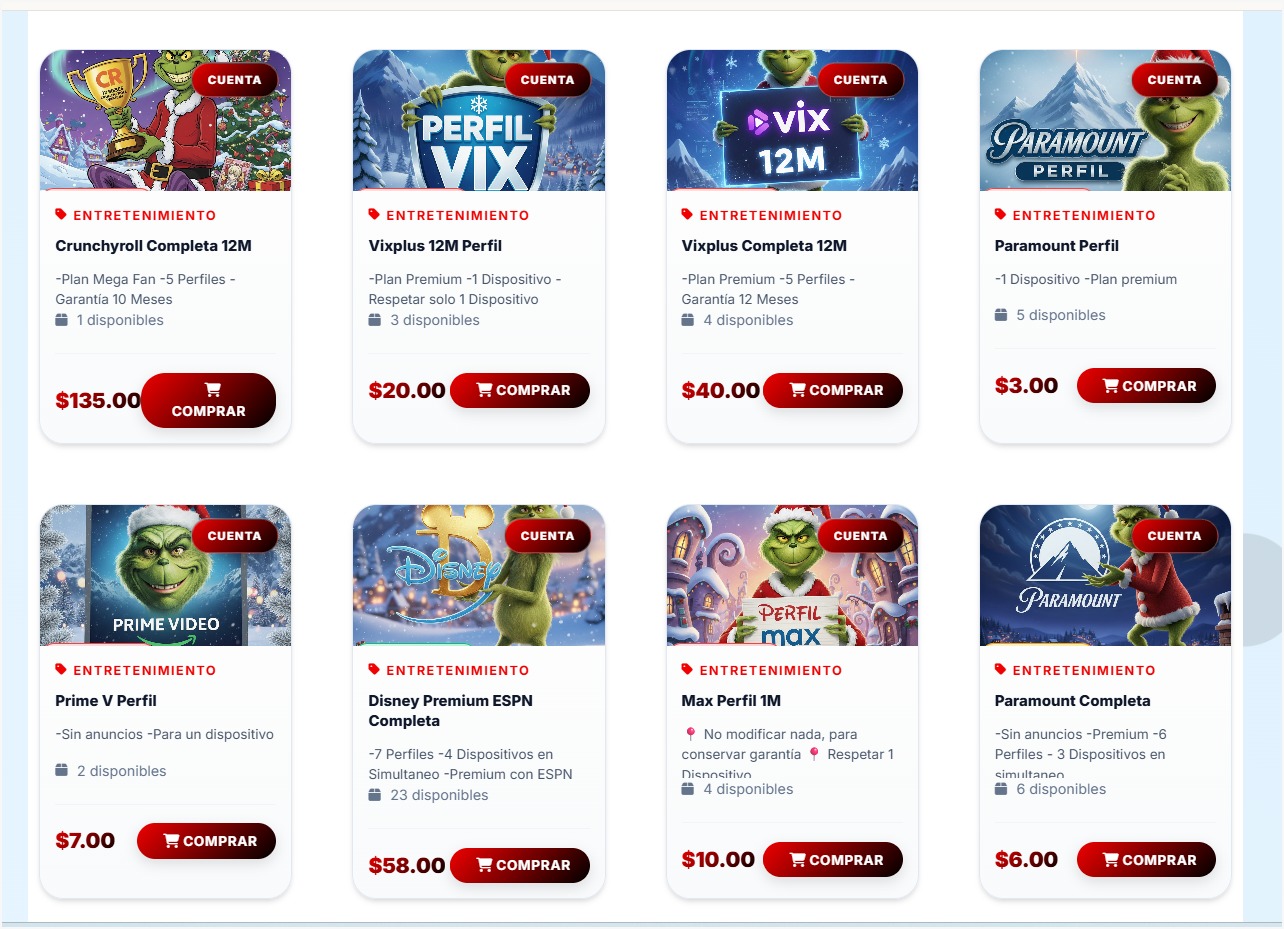Open the Perfil VIX Grinch thumbnail
1284x929 pixels.
479,120
